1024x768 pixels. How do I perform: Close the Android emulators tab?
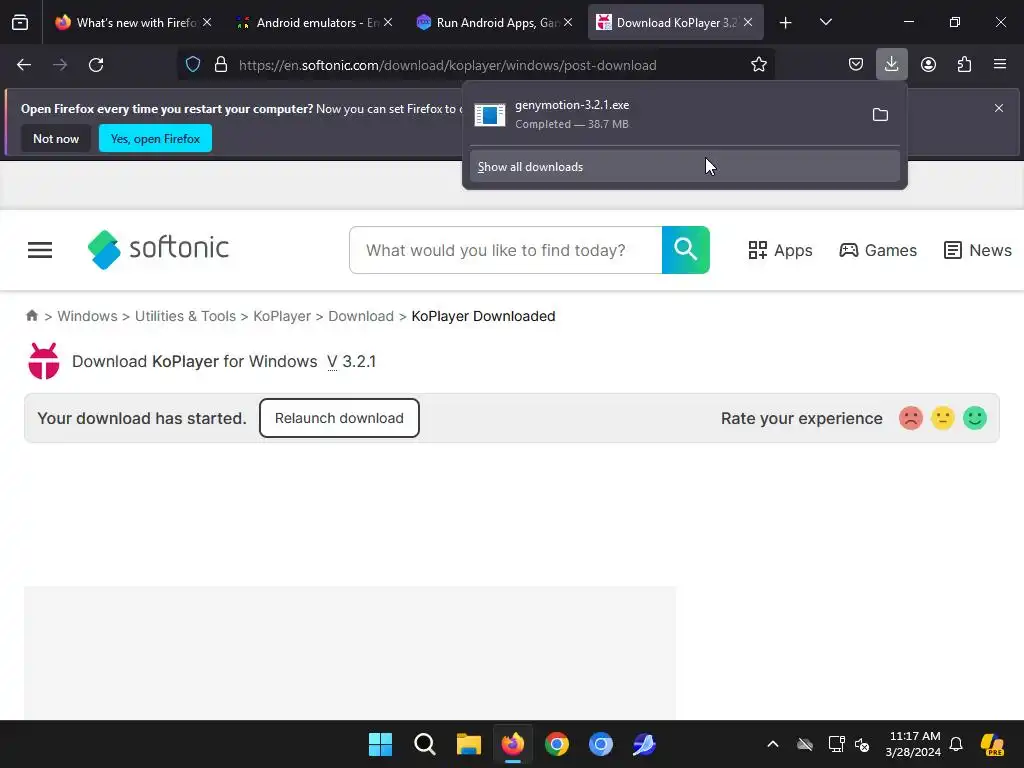click(388, 22)
